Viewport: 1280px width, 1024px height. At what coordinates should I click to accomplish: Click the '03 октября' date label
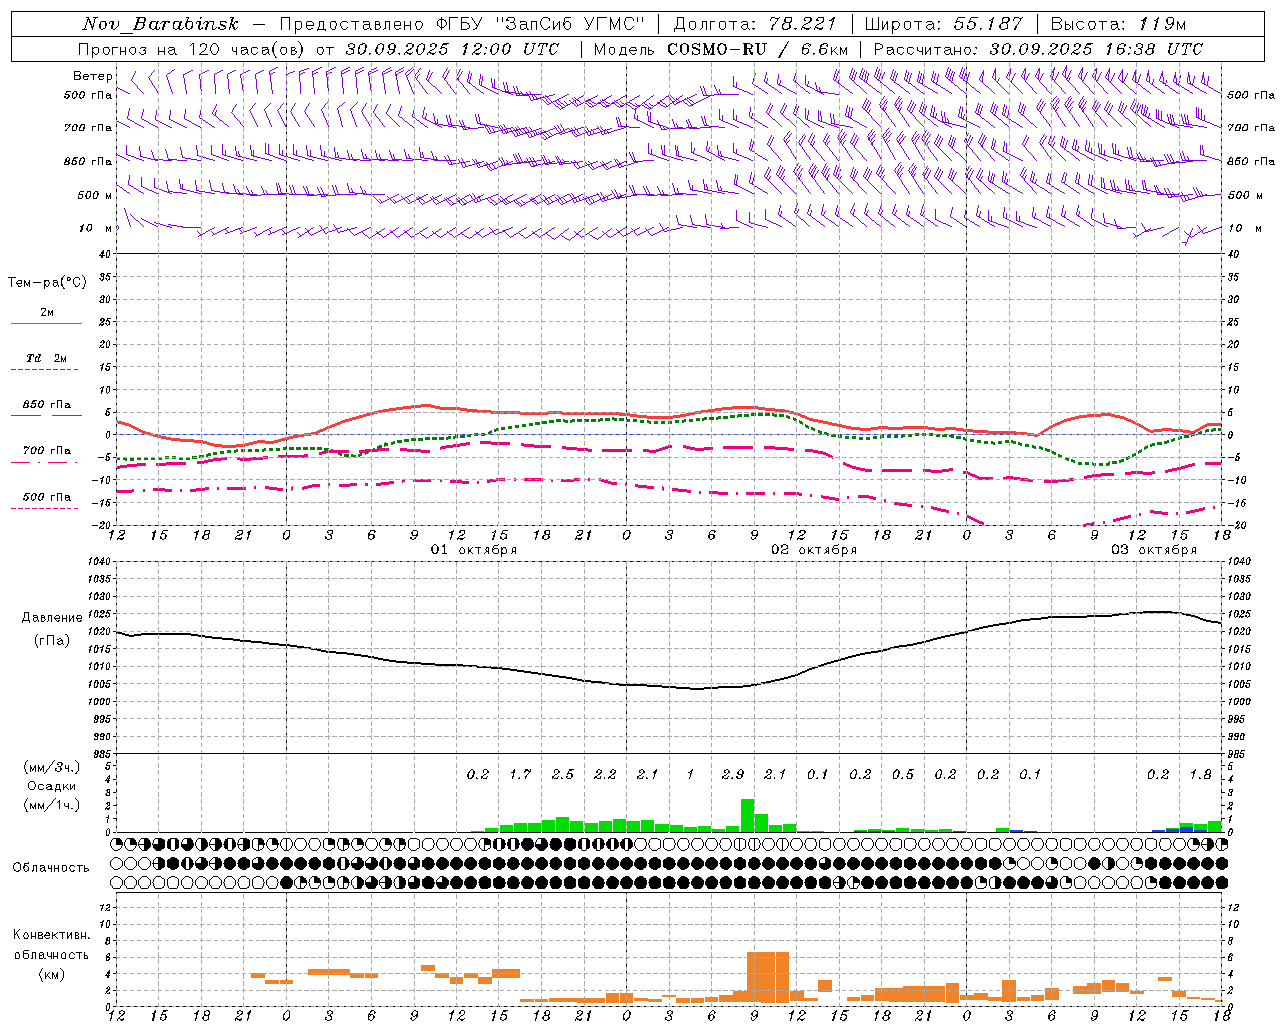[x=1154, y=550]
